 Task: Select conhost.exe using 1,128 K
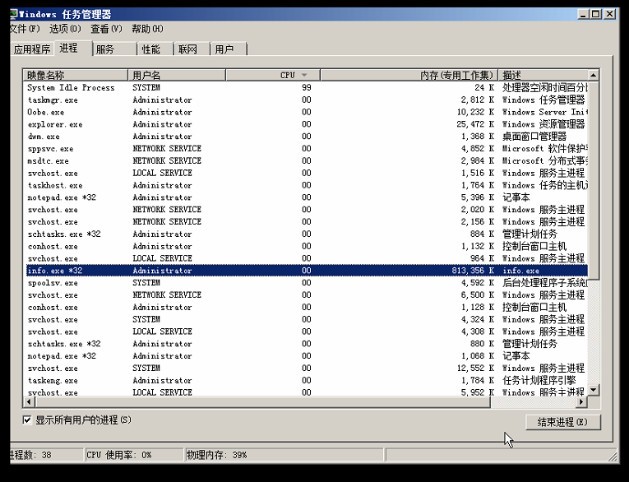pyautogui.click(x=306, y=307)
